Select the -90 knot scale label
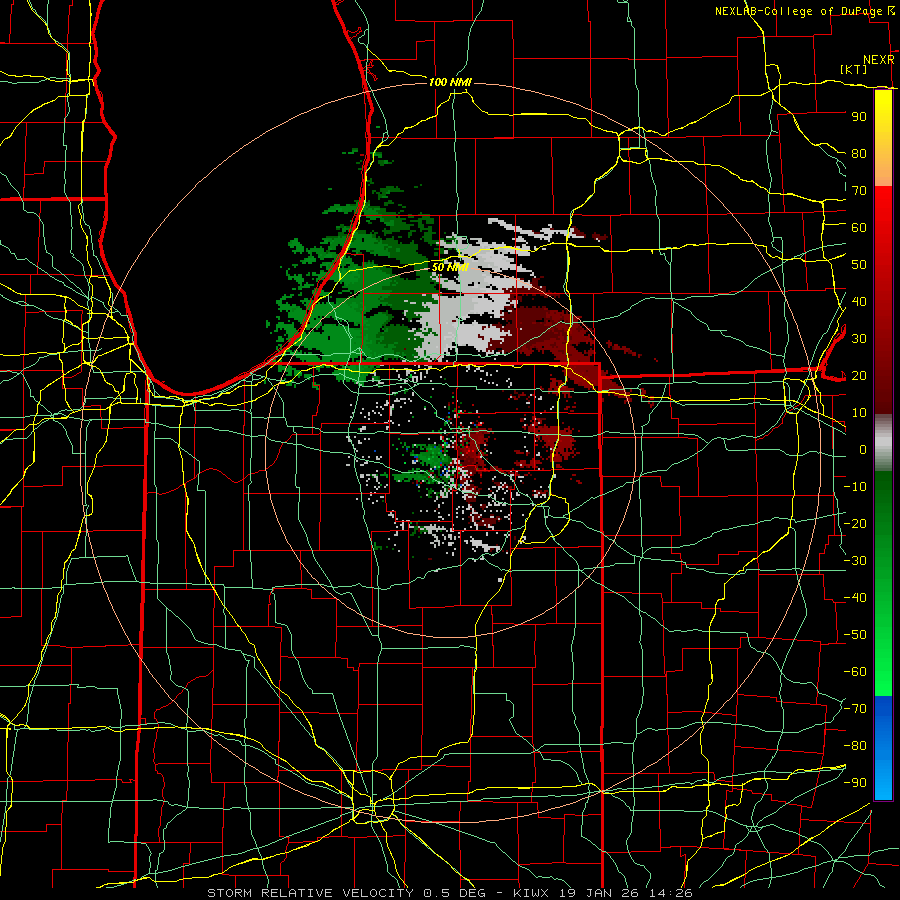 point(855,783)
